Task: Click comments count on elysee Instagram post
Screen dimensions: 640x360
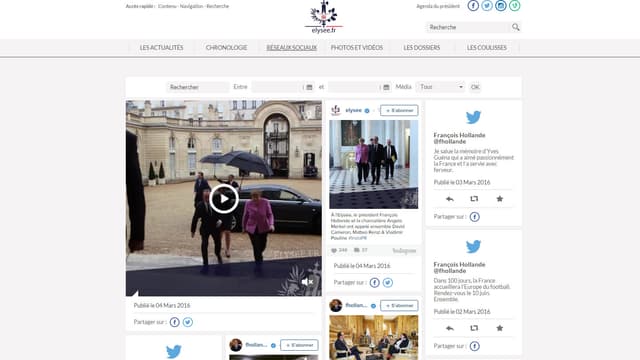Action: 361,250
